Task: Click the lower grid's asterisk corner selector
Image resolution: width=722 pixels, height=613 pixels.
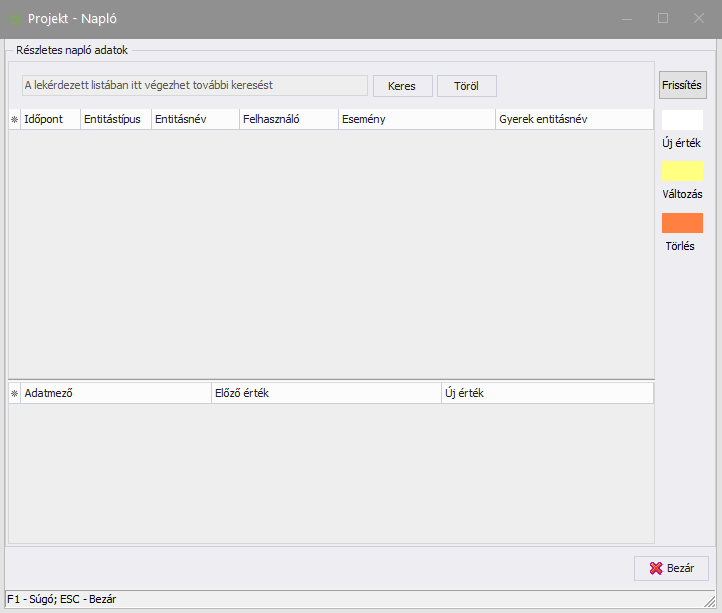Action: tap(14, 393)
